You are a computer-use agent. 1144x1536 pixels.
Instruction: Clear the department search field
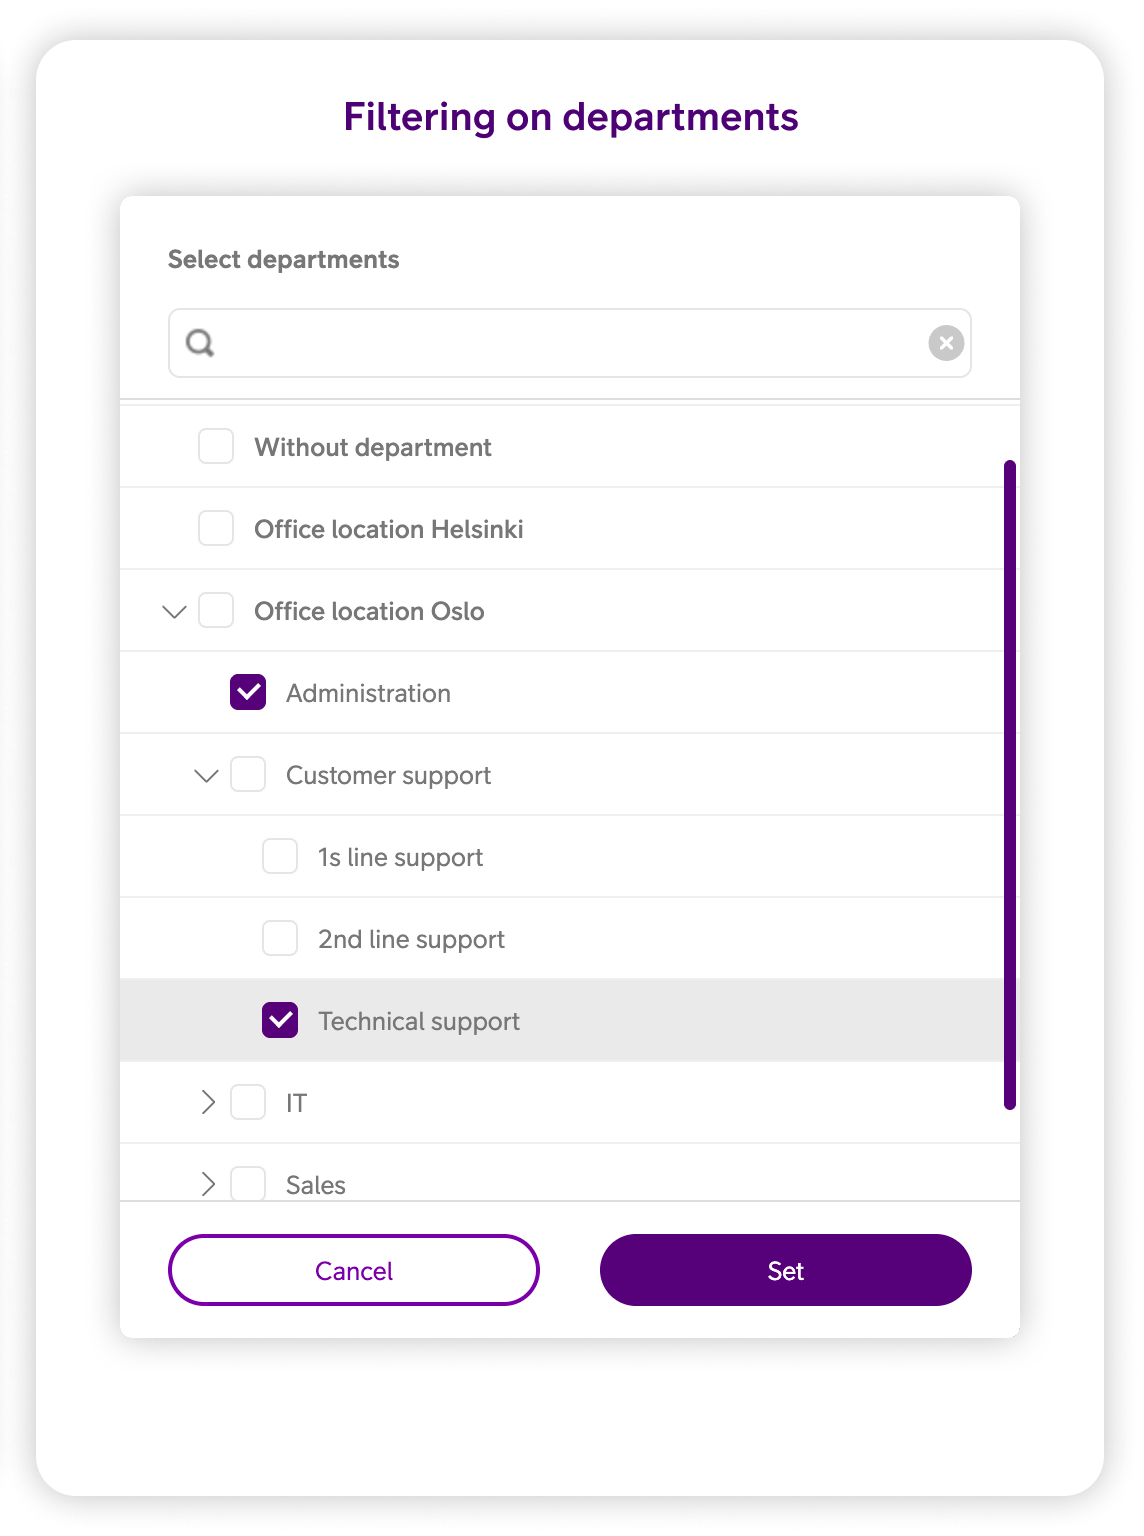tap(946, 343)
